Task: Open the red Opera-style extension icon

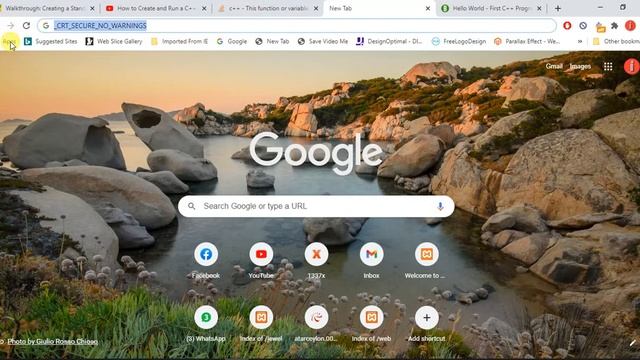Action: point(567,26)
